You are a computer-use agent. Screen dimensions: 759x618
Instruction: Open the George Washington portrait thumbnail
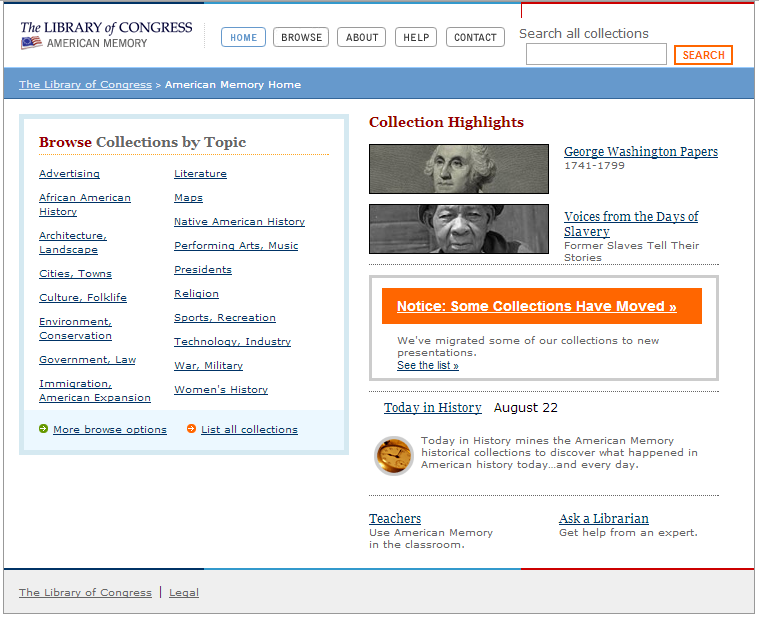coord(459,169)
